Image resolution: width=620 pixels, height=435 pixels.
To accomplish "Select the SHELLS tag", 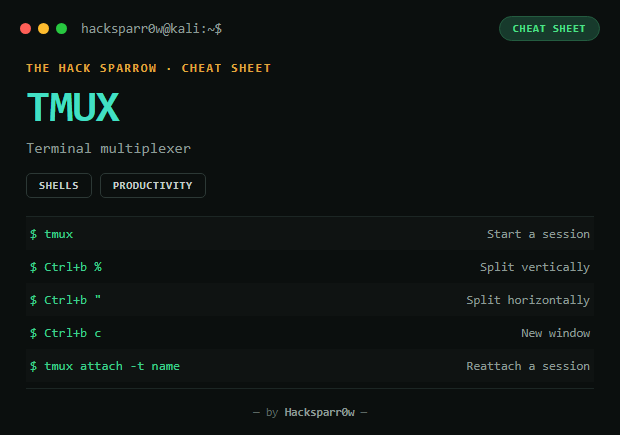I will 59,185.
